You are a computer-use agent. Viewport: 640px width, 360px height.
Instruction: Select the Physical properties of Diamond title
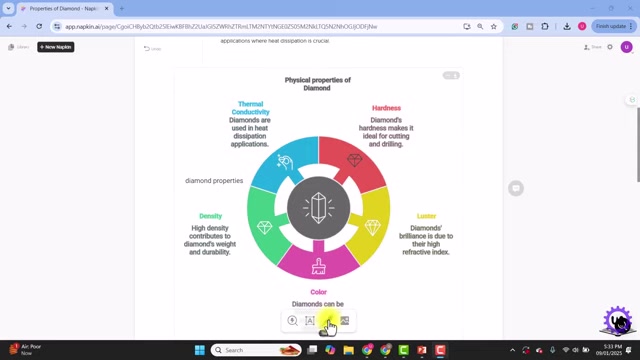click(318, 84)
